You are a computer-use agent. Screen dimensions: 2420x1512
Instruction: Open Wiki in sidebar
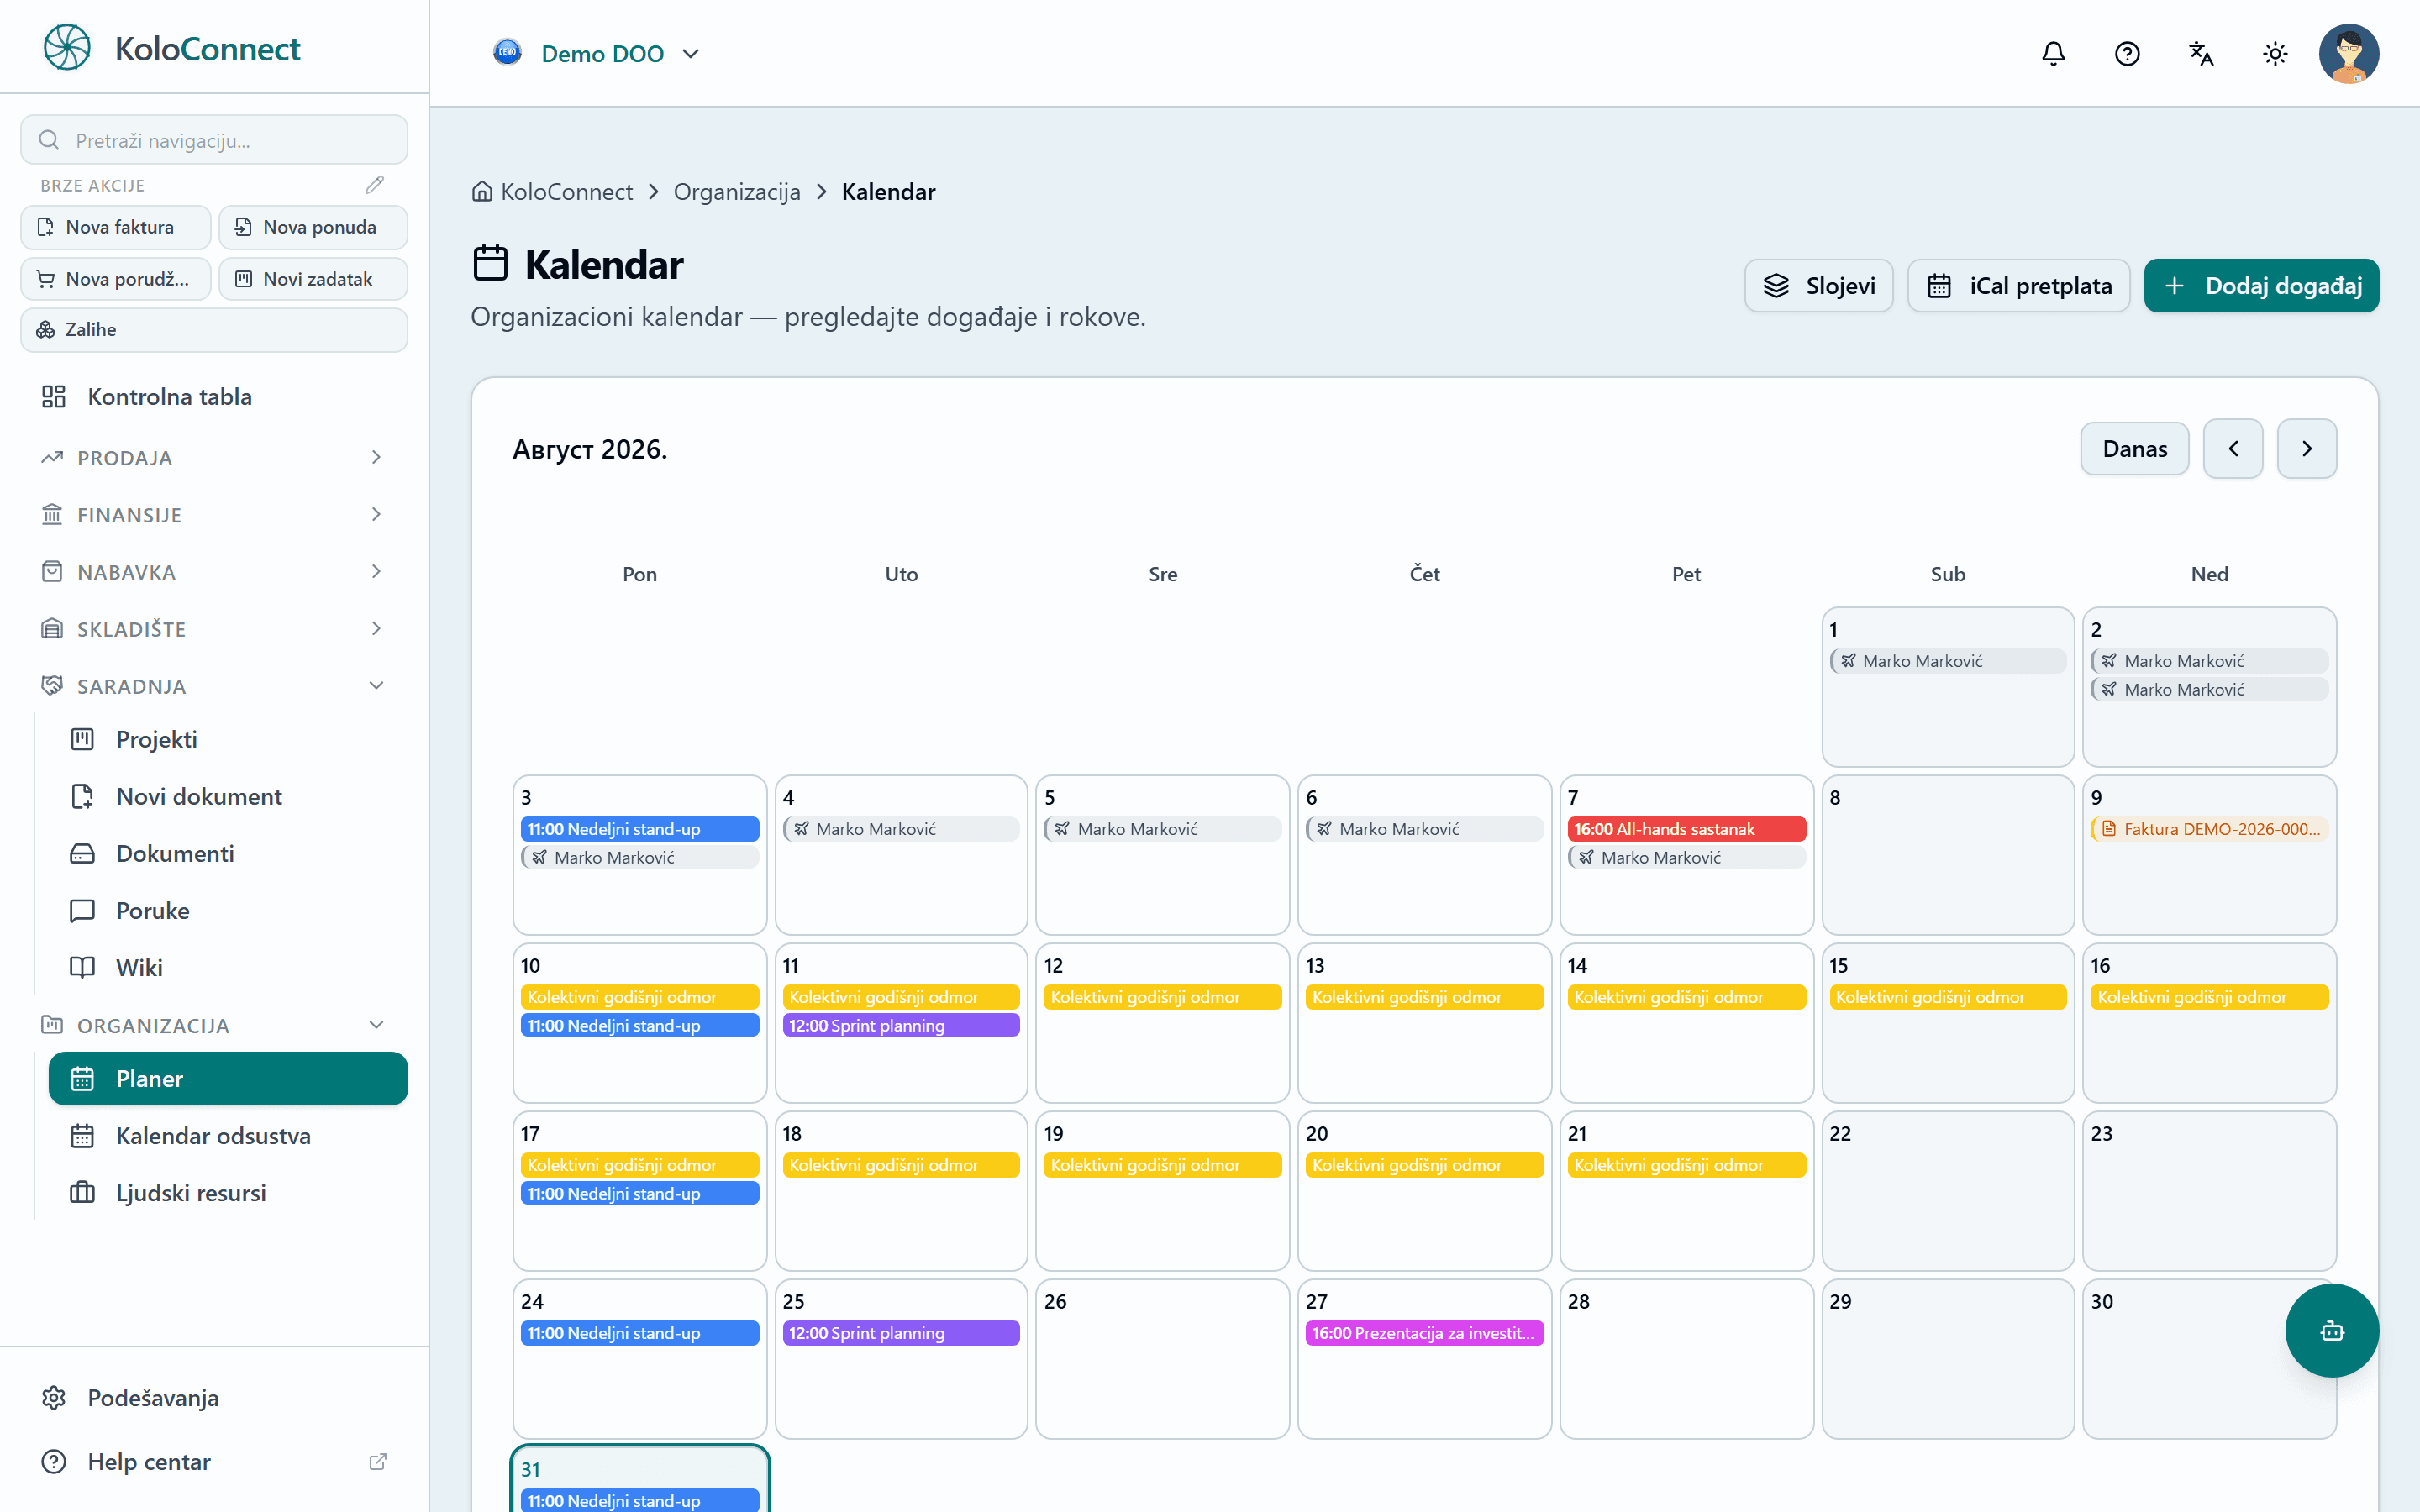click(228, 967)
